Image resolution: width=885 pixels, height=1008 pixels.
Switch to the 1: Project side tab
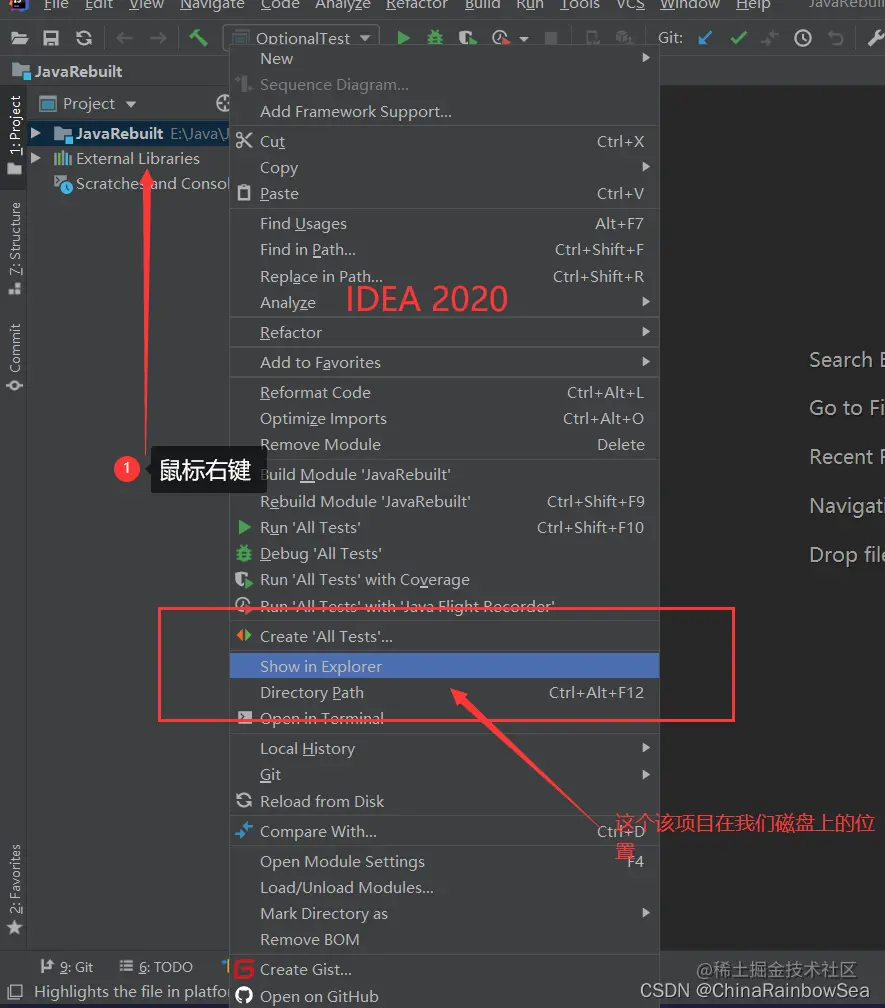(x=14, y=136)
